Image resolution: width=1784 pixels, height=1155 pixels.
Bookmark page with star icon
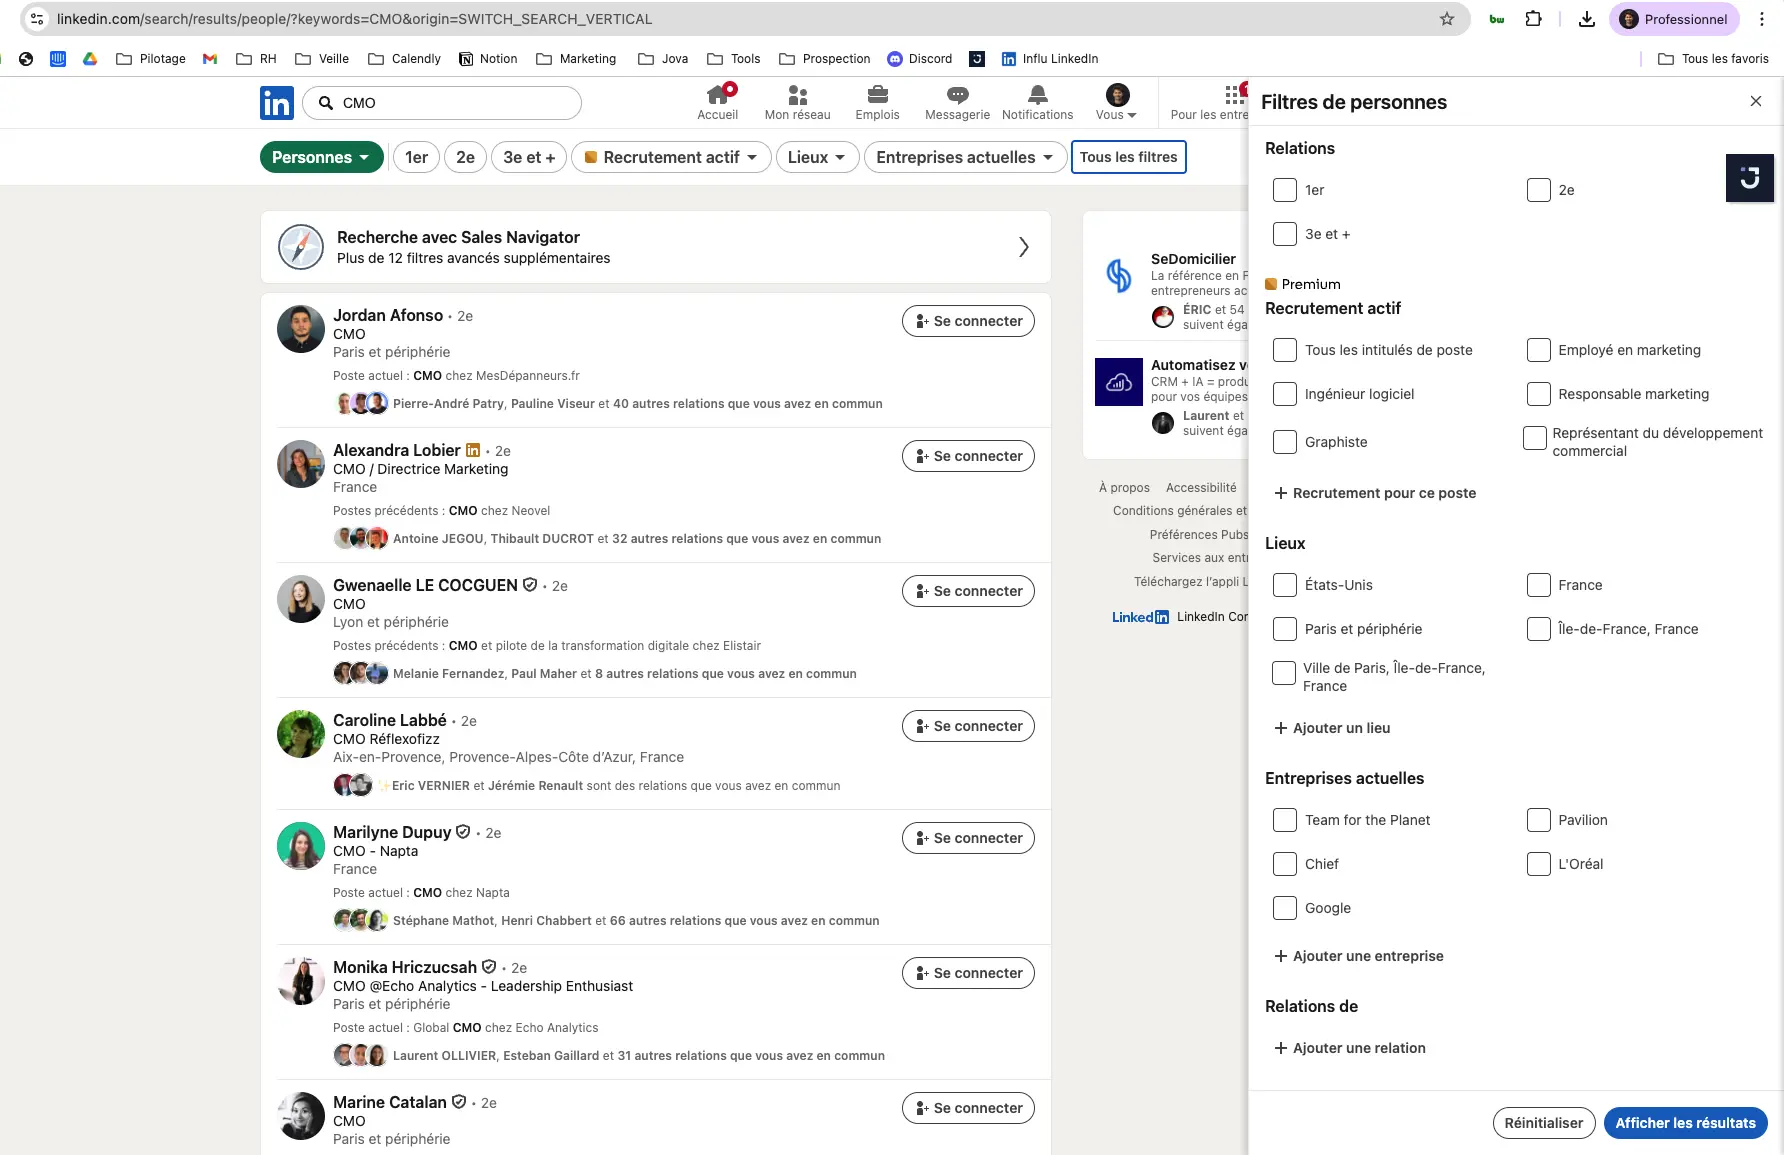click(x=1446, y=19)
